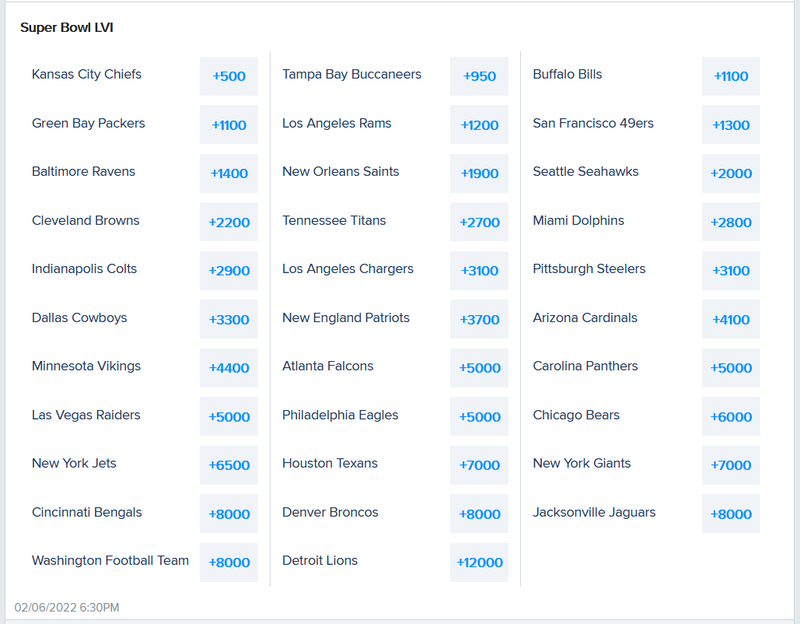This screenshot has width=800, height=624.
Task: Click the Tennessee Titans team name
Action: [x=334, y=220]
